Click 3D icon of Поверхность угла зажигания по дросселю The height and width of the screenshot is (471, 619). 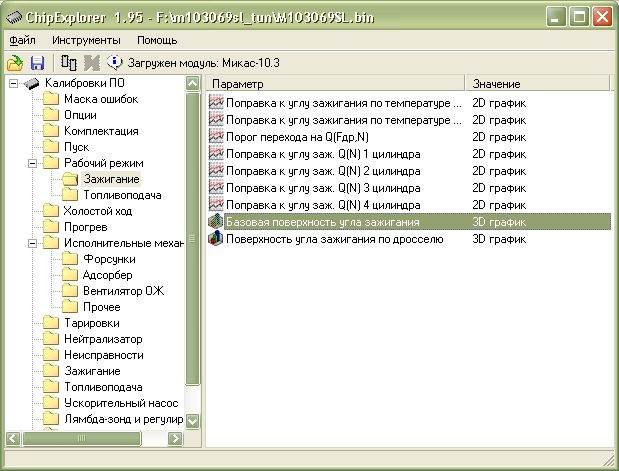pos(216,239)
